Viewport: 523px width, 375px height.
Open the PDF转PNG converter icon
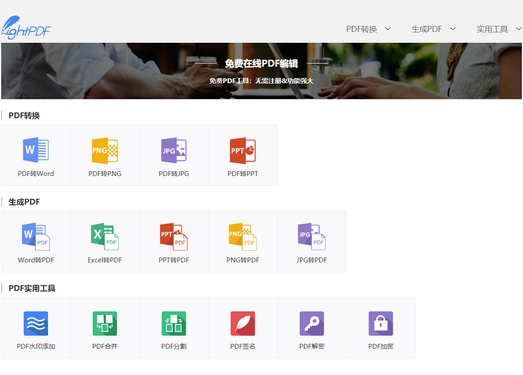click(x=105, y=150)
